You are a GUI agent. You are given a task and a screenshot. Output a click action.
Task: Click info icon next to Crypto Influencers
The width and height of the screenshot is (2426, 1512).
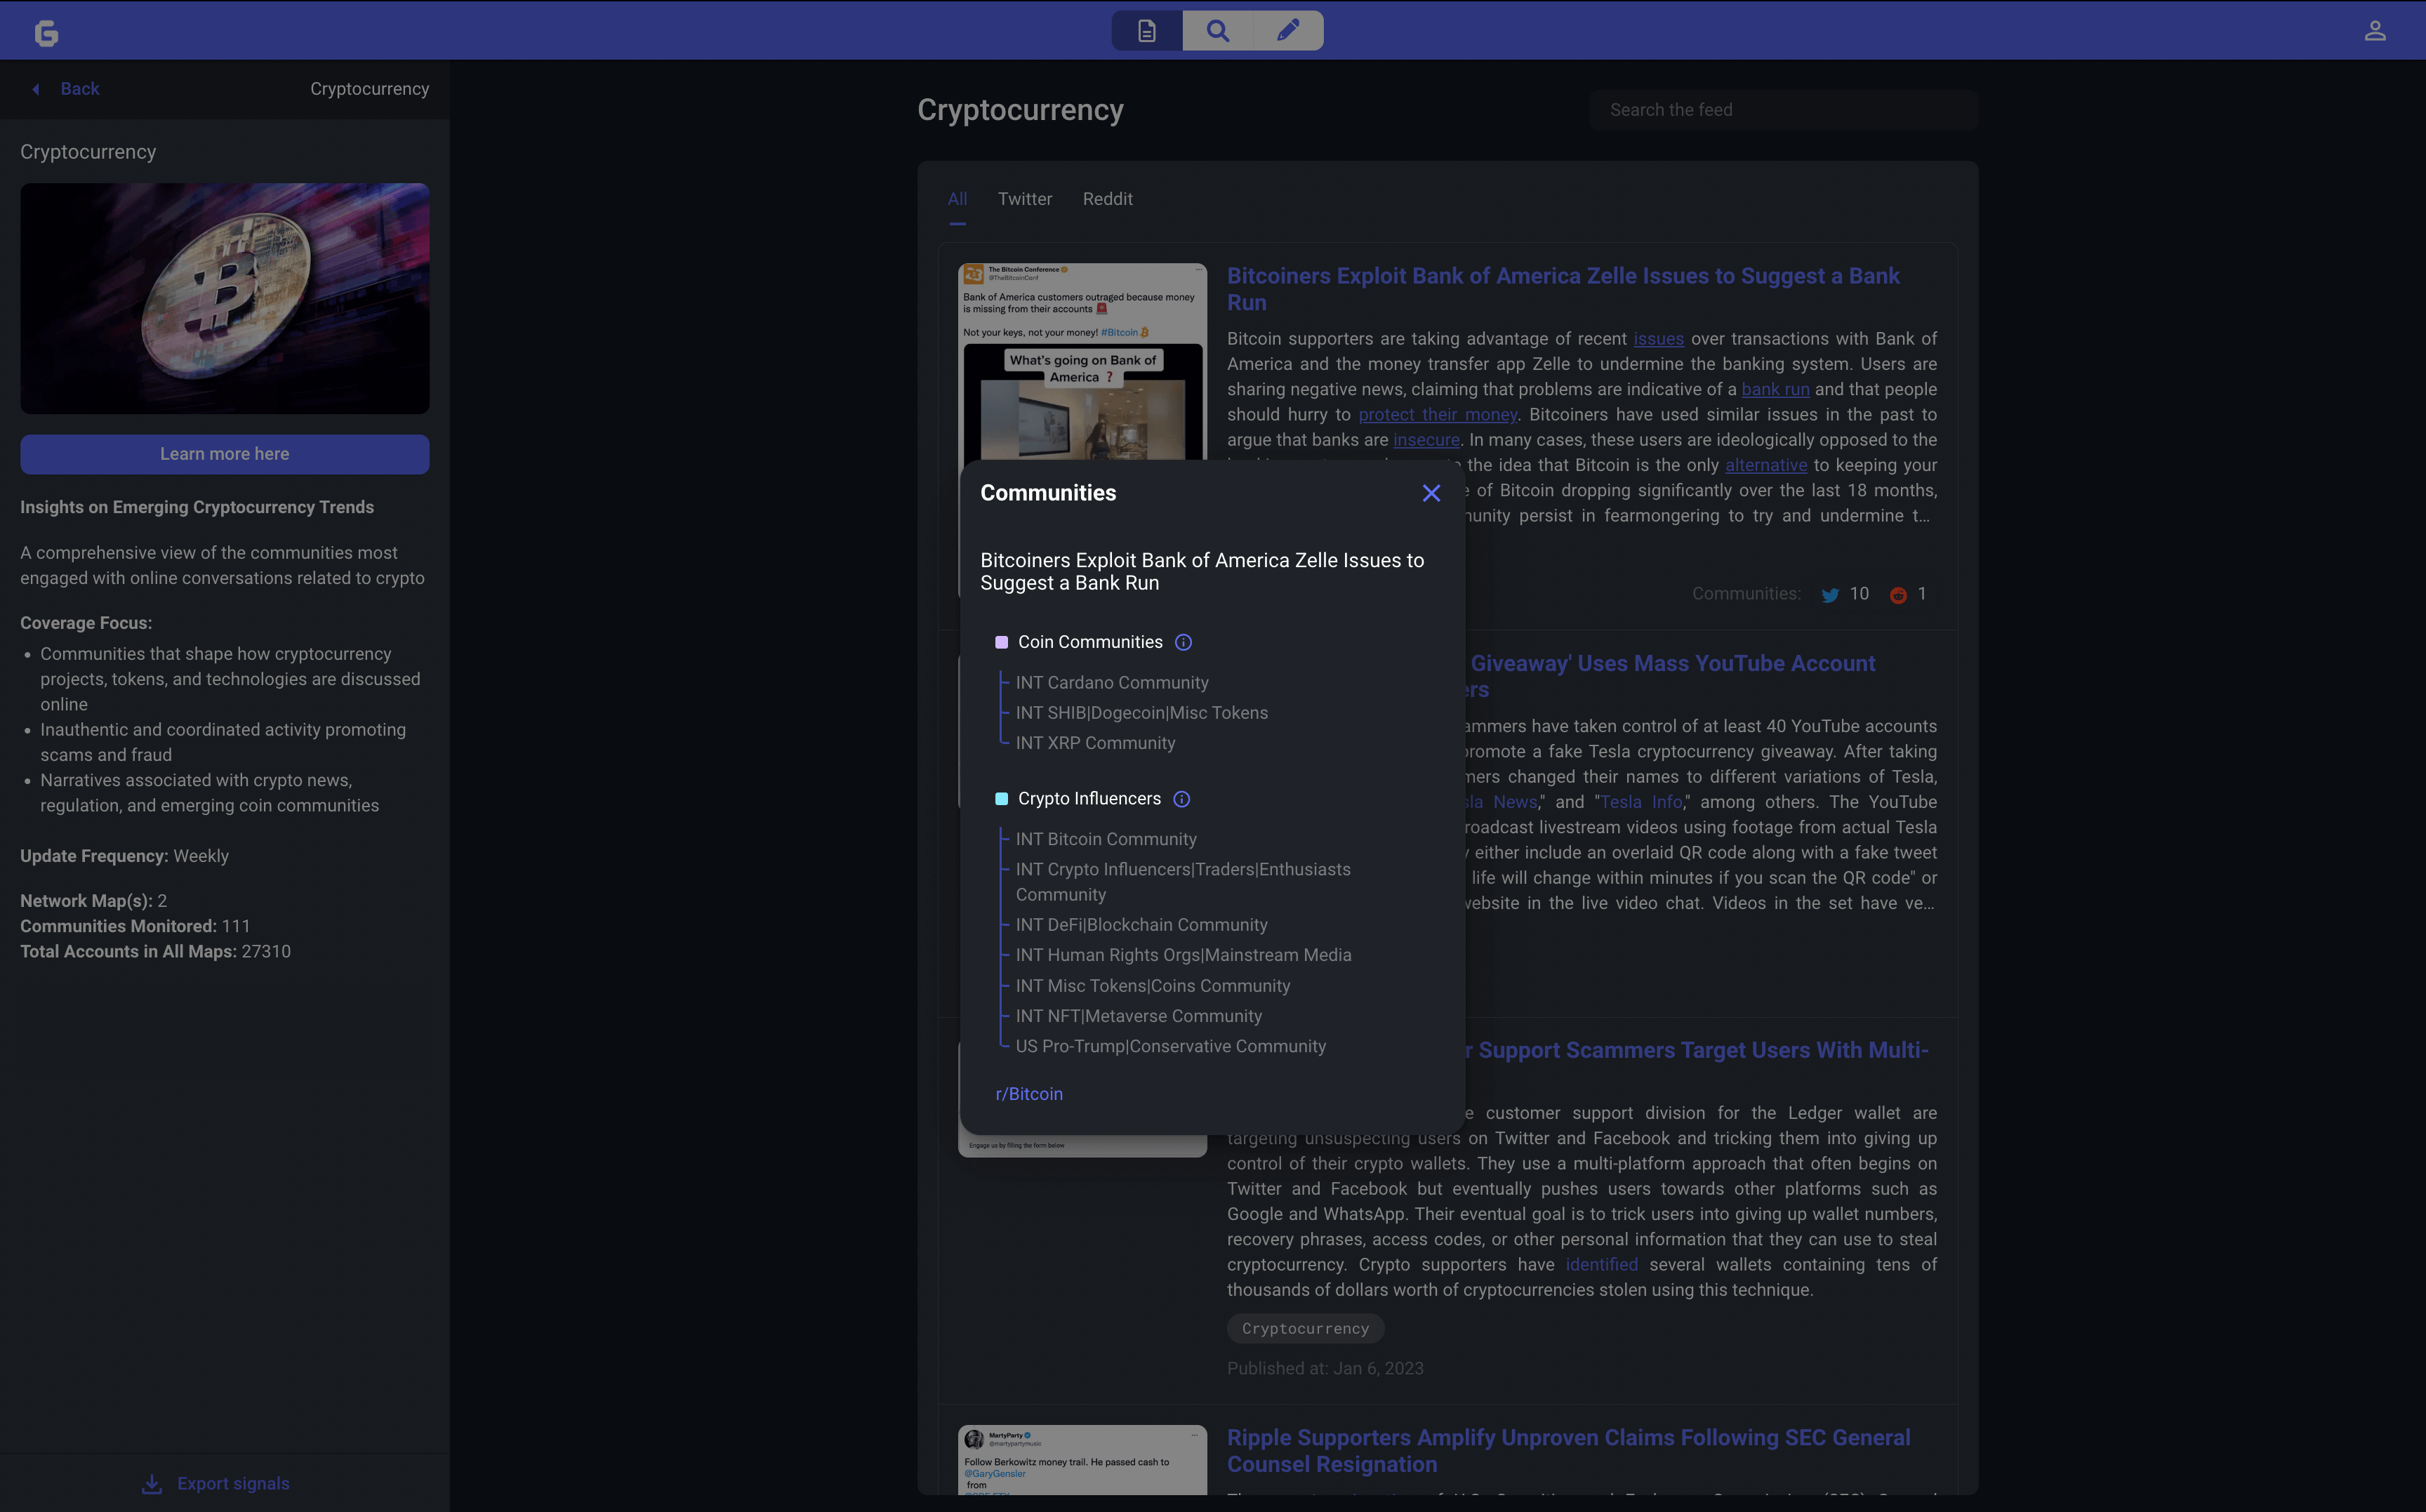pyautogui.click(x=1181, y=799)
